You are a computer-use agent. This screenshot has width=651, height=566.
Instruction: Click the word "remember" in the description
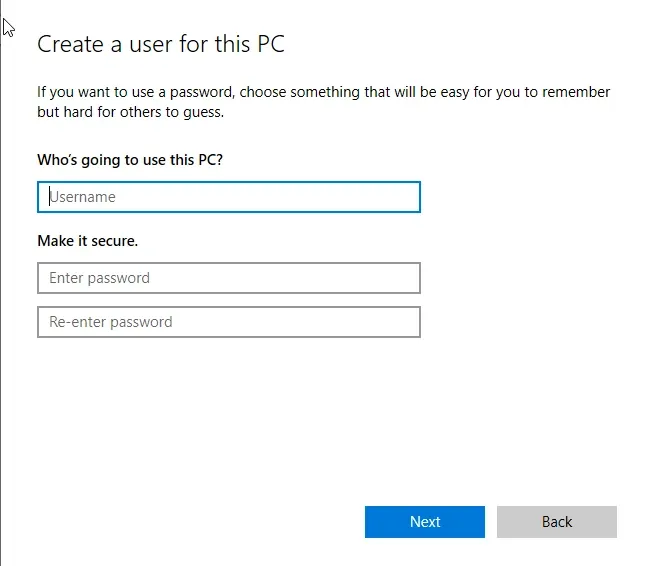pos(577,92)
